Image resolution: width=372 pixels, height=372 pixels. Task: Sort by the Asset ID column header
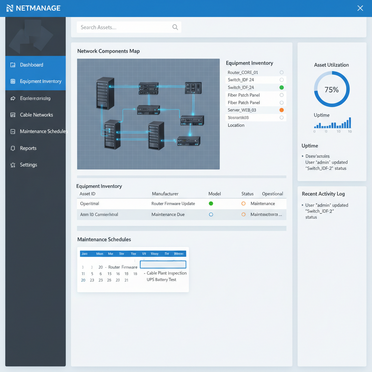click(x=88, y=194)
